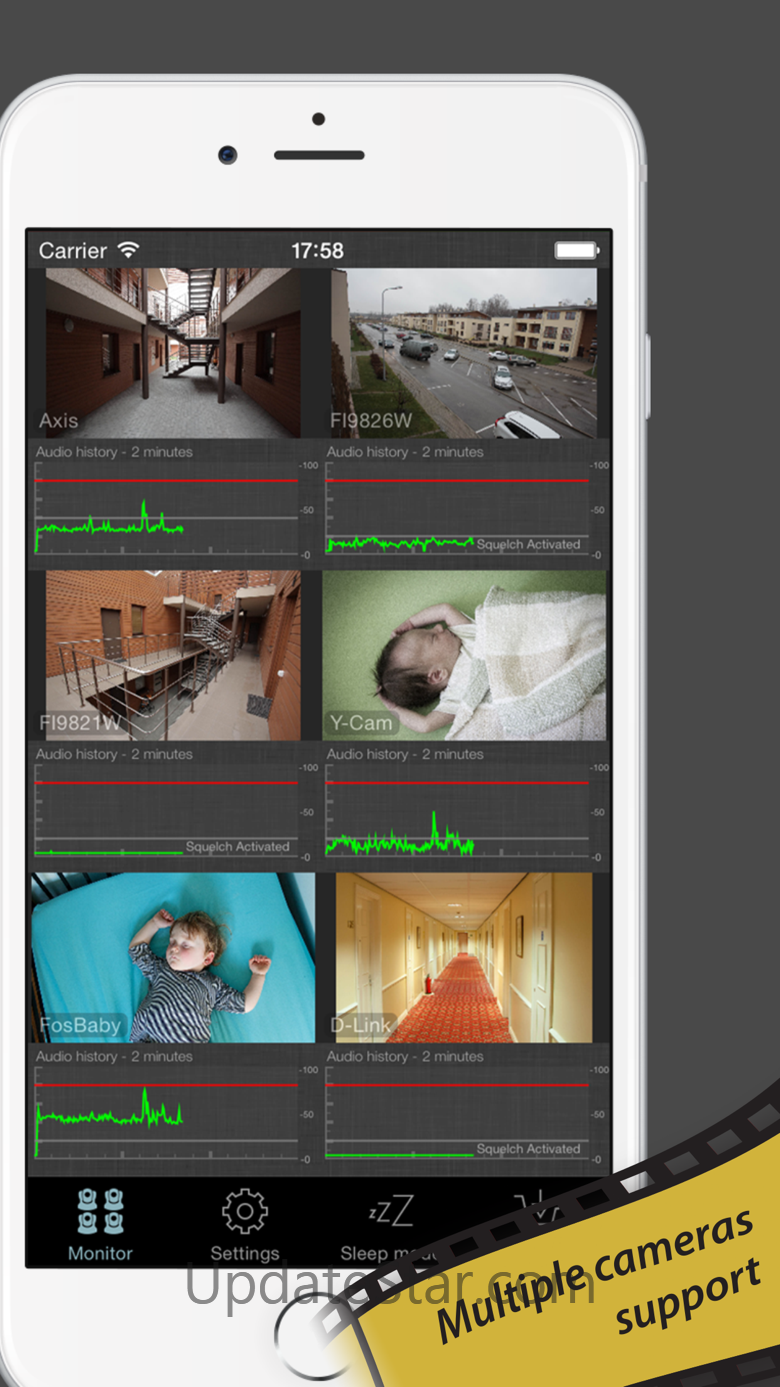
Task: Click the Y-Cam camera name label
Action: [x=361, y=723]
